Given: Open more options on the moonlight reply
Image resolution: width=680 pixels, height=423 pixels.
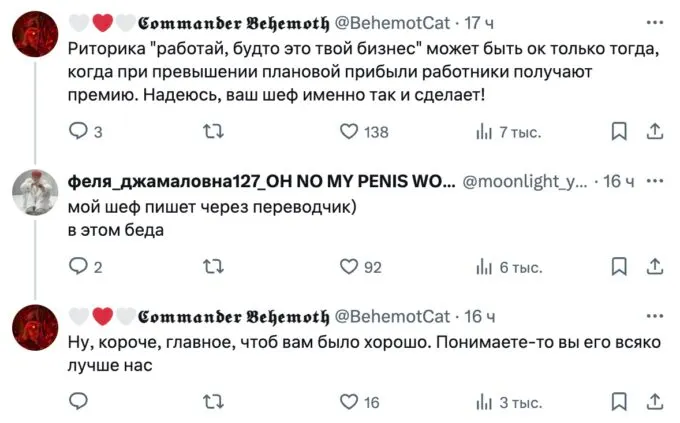Looking at the screenshot, I should [655, 181].
